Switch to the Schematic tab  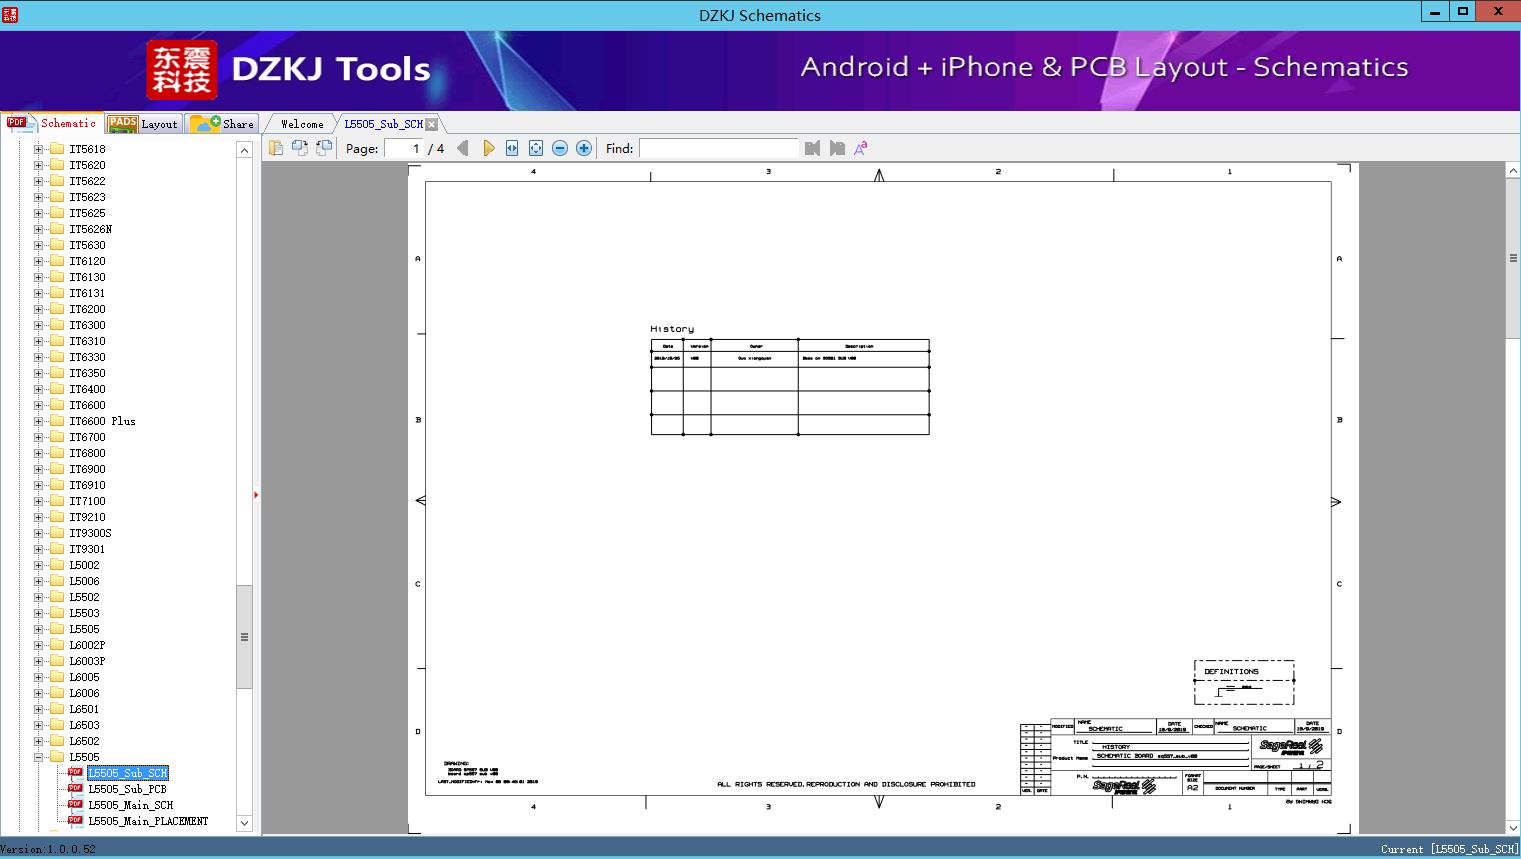click(52, 123)
